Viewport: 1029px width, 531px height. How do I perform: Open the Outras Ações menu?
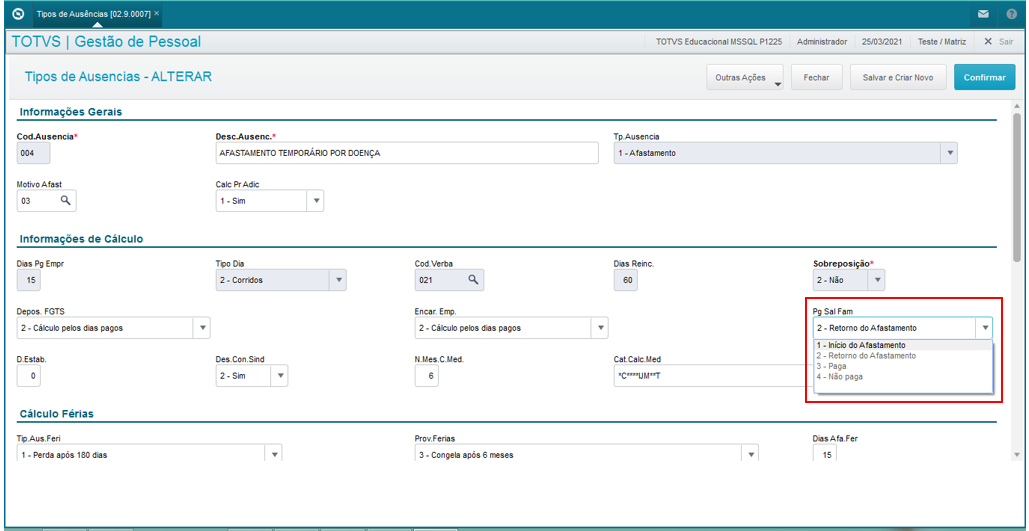(745, 77)
